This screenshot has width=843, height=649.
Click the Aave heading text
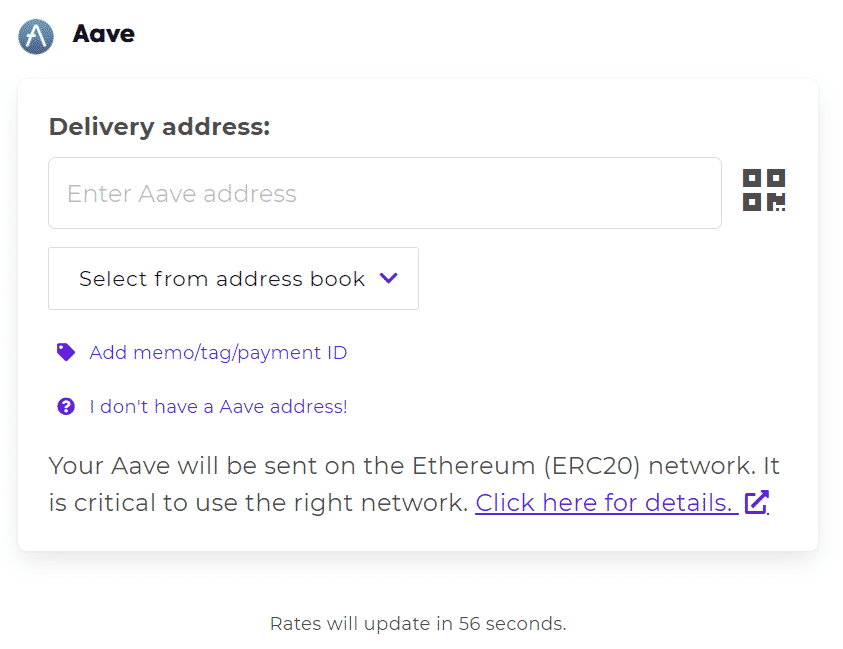coord(103,34)
